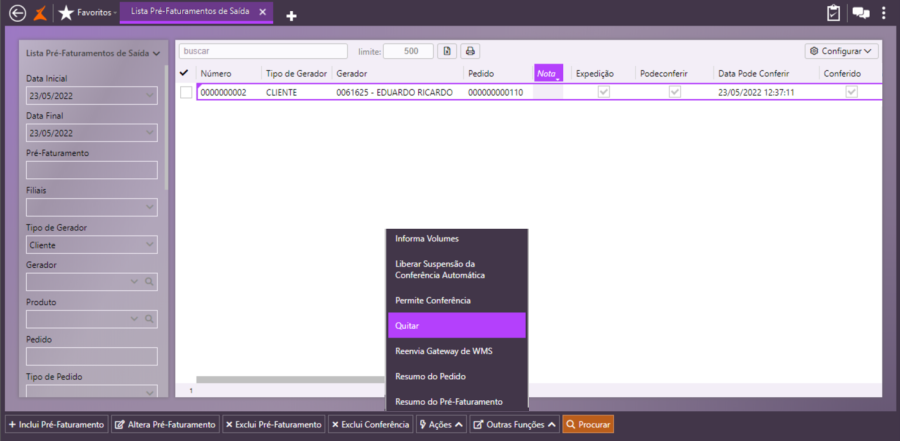
Task: Open new tab with plus icon
Action: click(x=291, y=17)
